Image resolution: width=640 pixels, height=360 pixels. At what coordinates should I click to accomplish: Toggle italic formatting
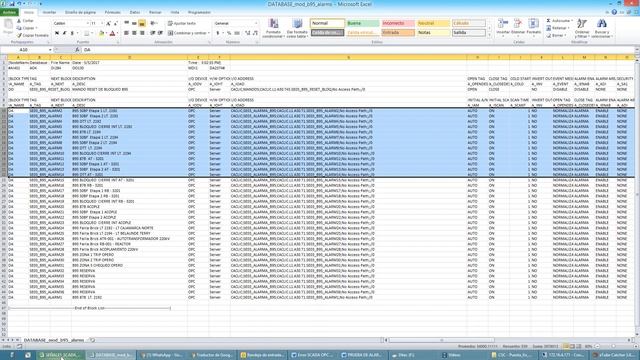click(64, 33)
